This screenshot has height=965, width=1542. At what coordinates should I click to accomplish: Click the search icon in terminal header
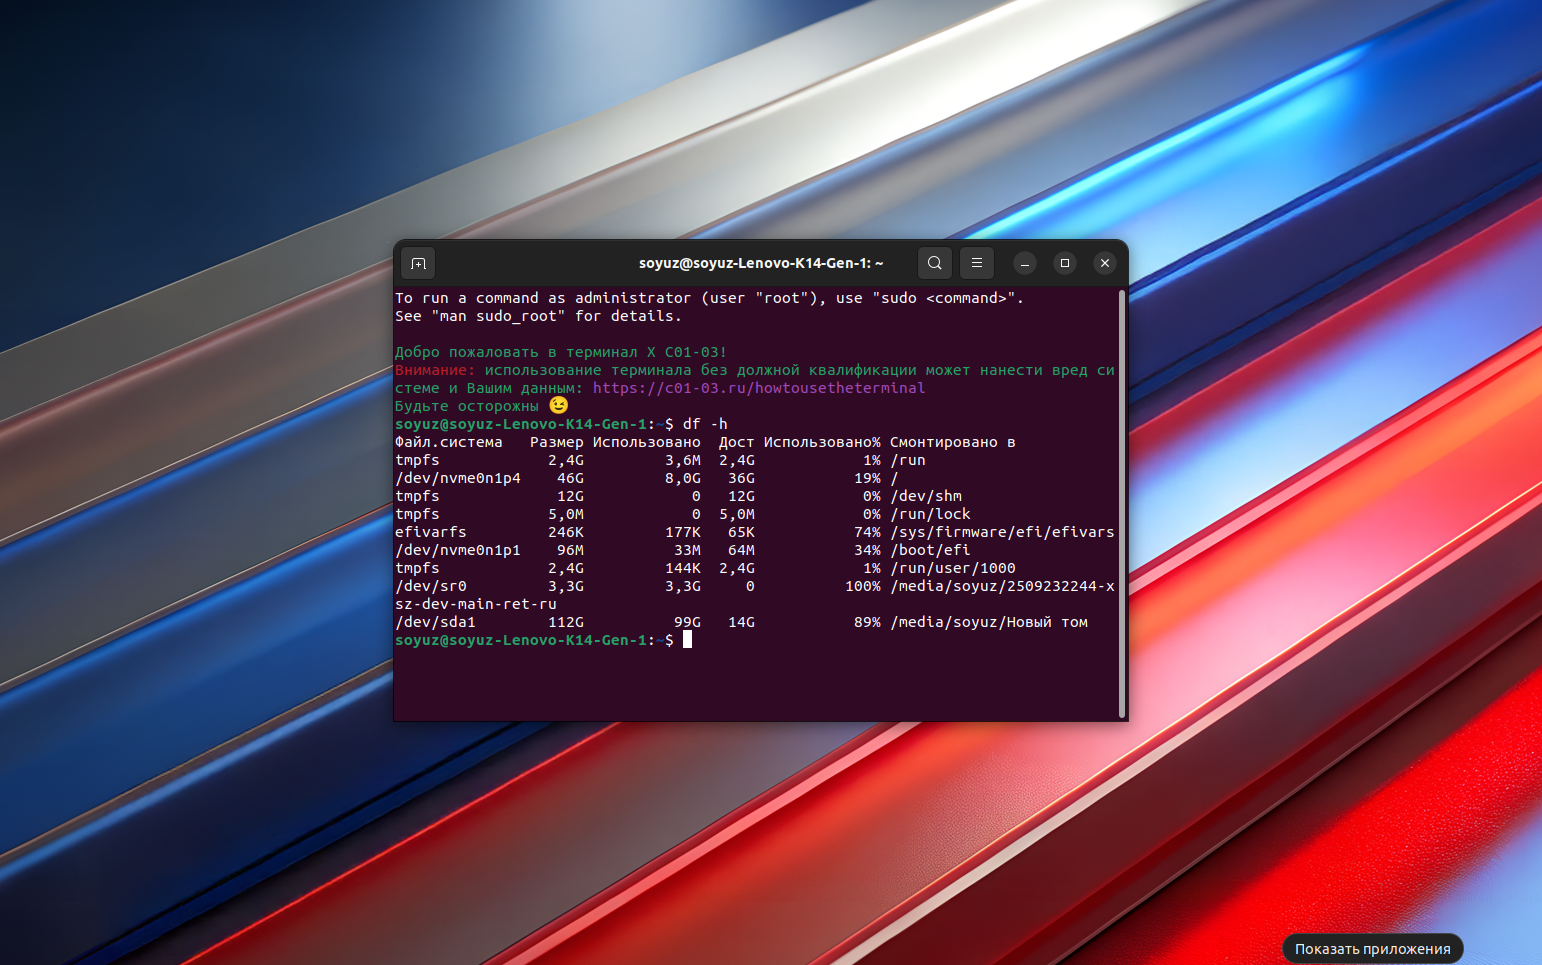pos(934,263)
